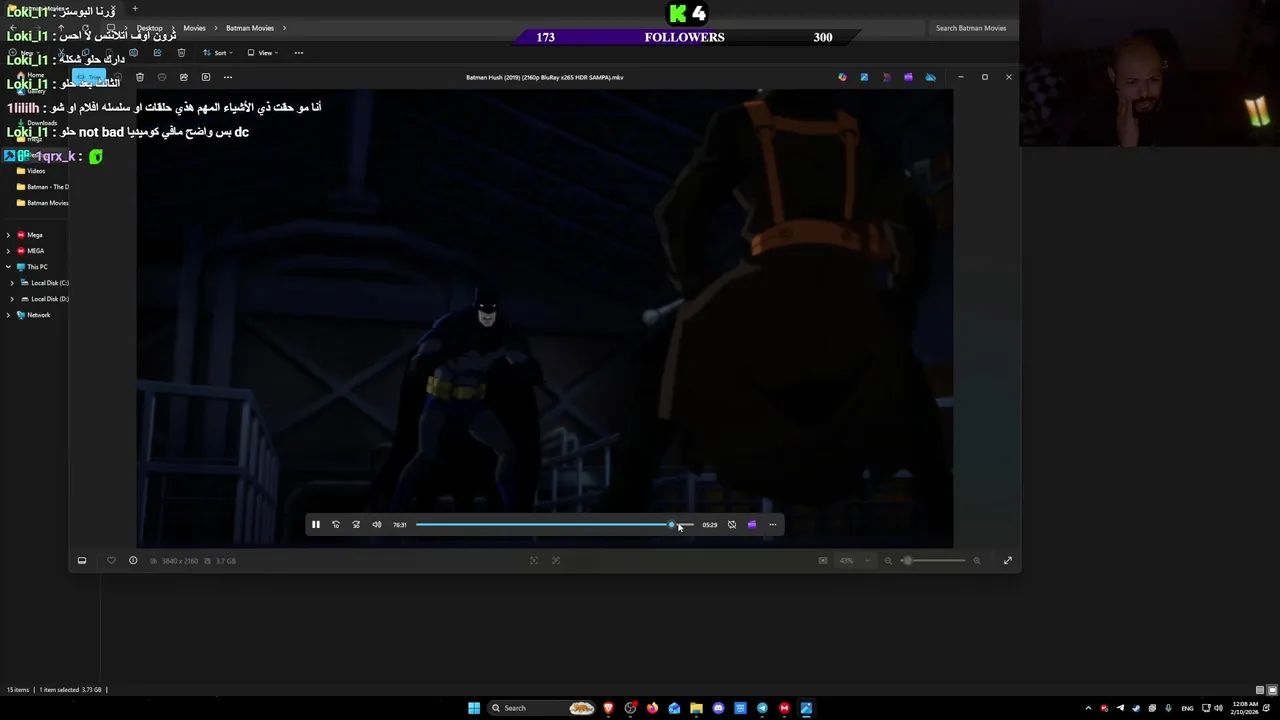
Task: Click the fit to window icon
Action: (534, 560)
